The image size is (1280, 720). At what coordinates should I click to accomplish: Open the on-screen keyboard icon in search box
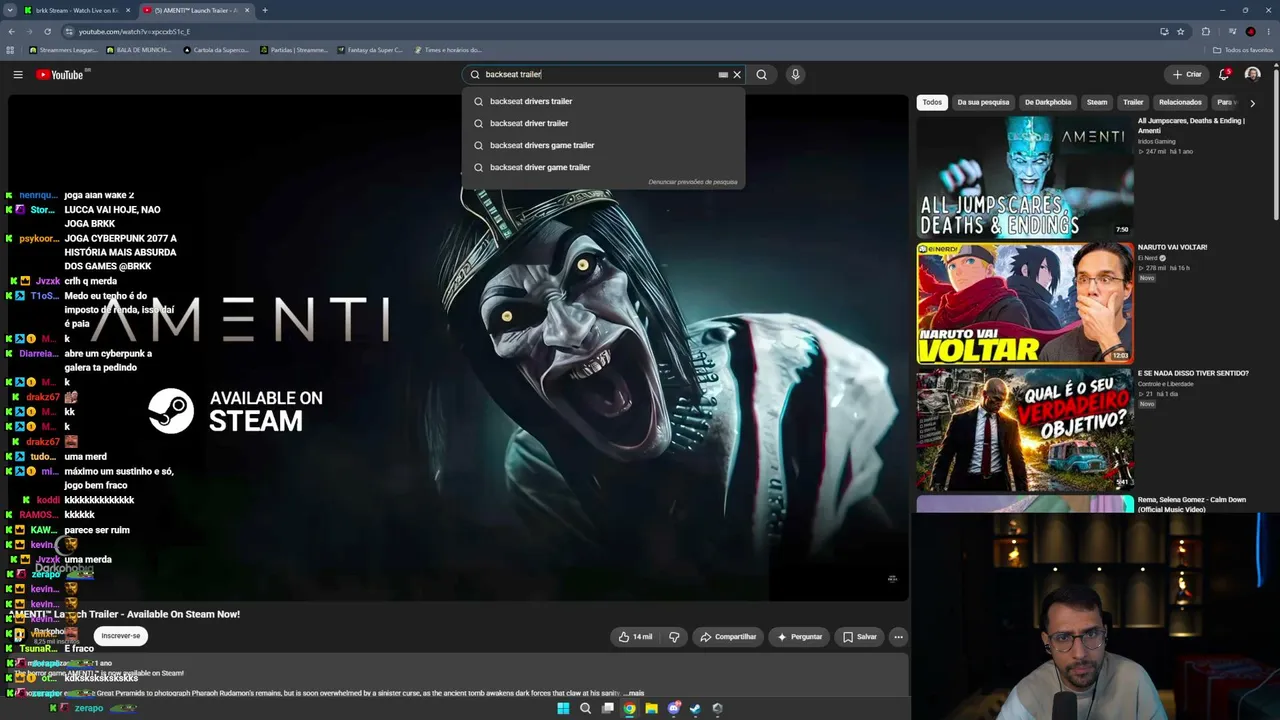pyautogui.click(x=723, y=74)
